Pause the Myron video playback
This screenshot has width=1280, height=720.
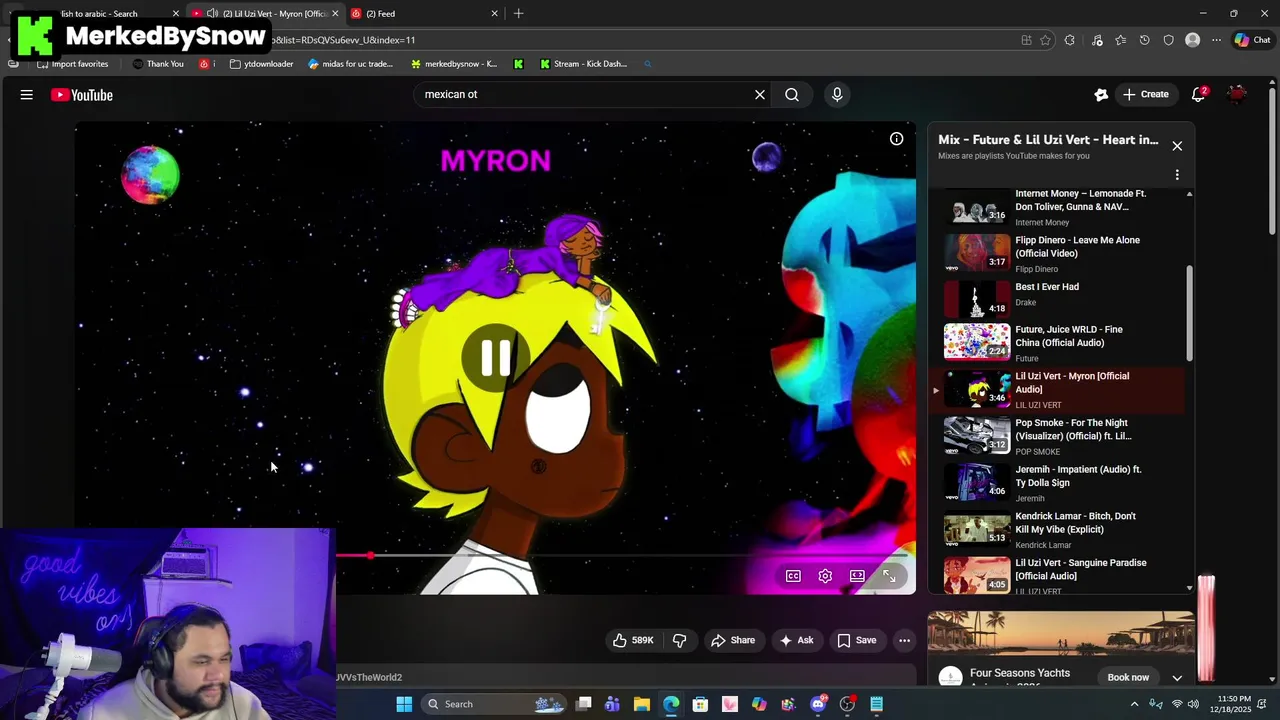pyautogui.click(x=495, y=357)
